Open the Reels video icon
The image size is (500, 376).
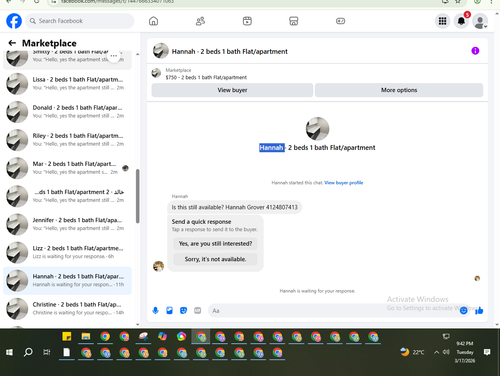247,21
